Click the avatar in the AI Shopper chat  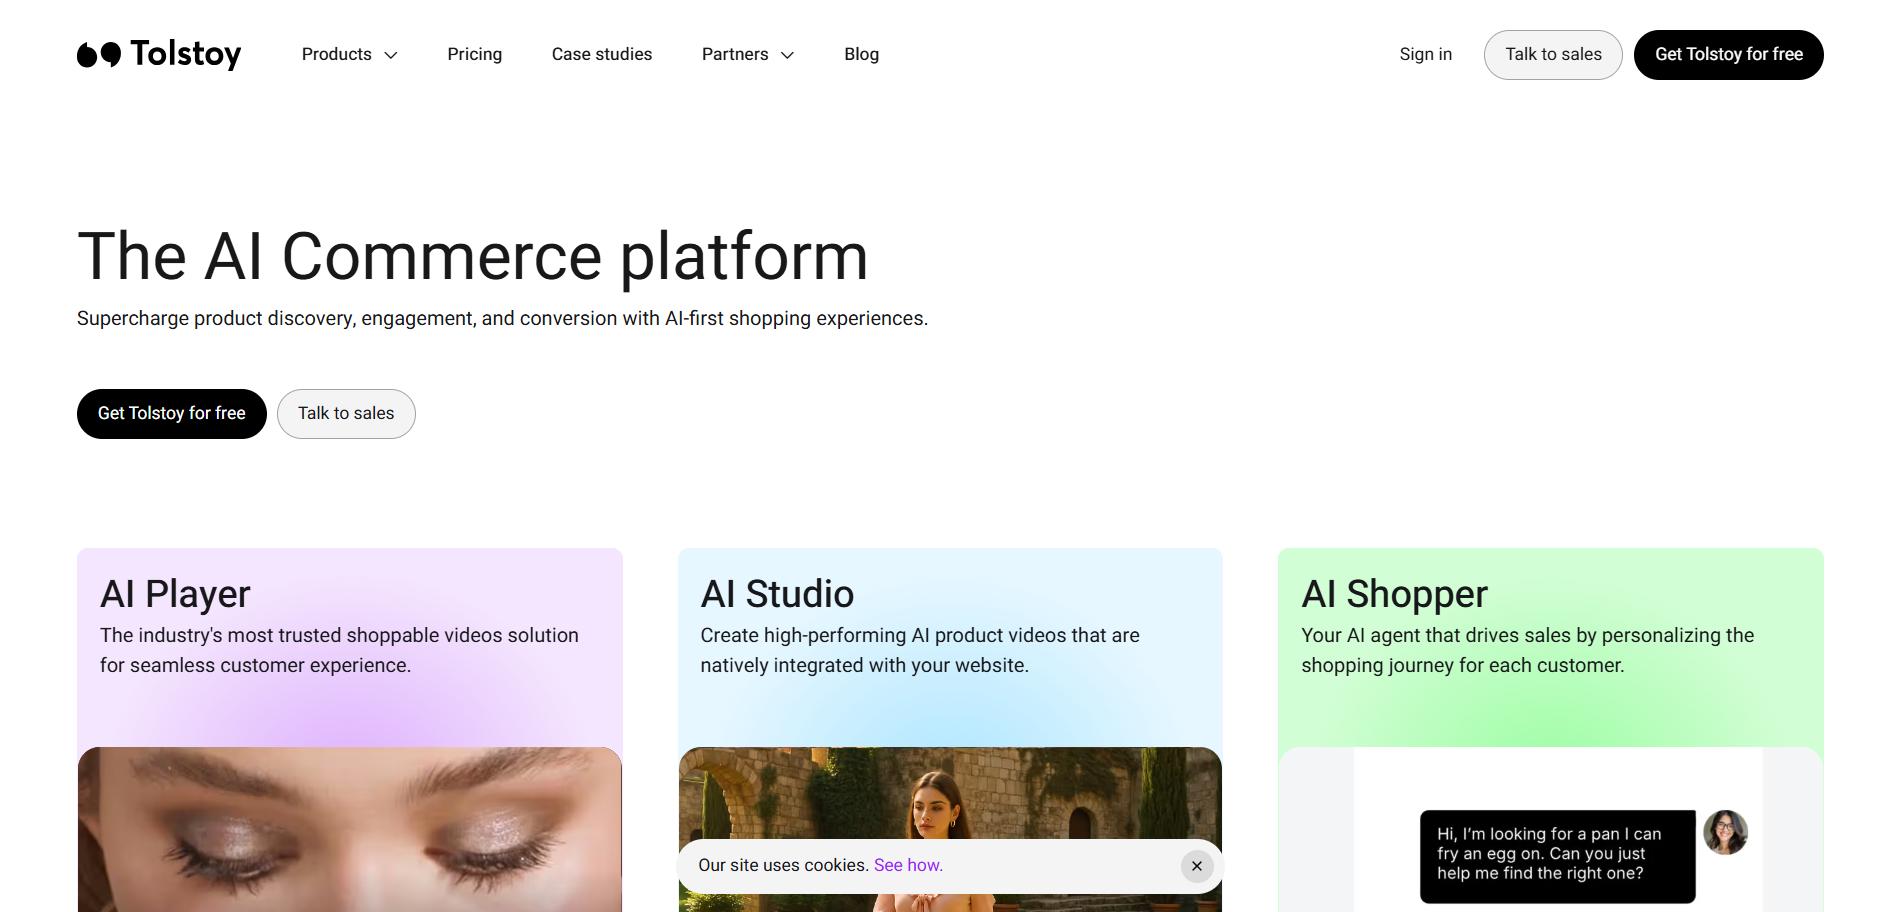click(1723, 830)
